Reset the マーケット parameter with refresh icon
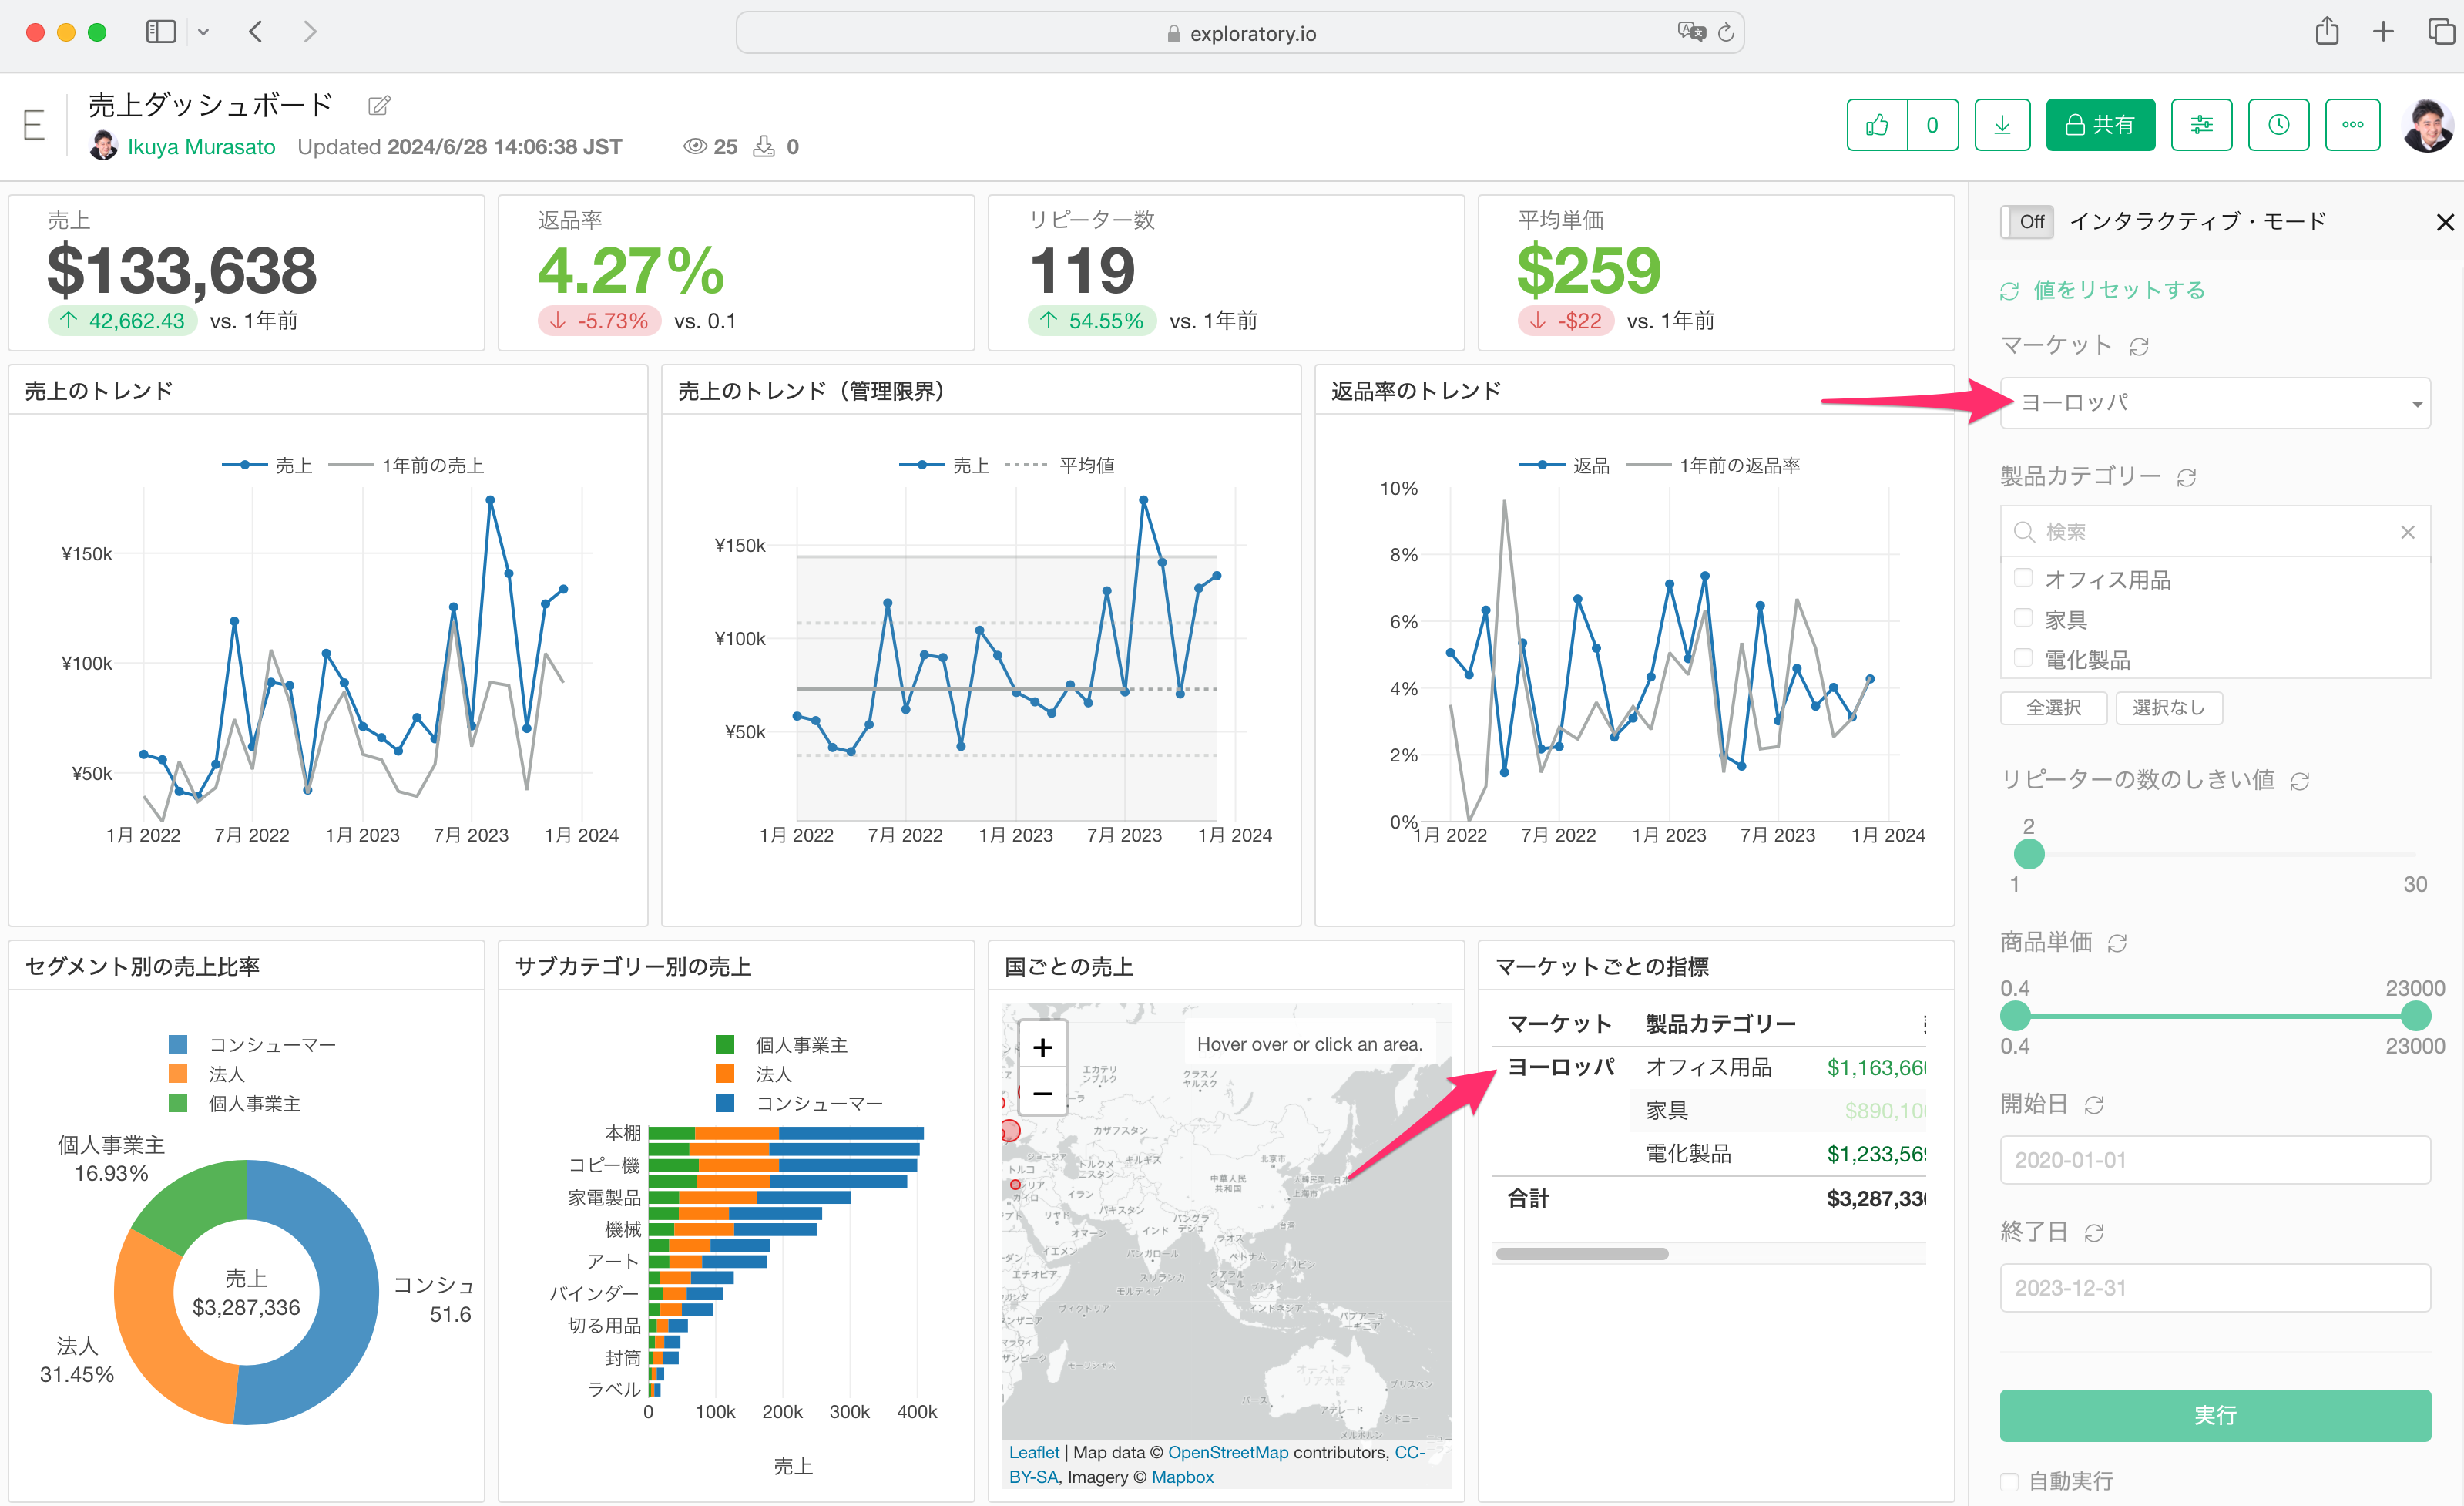The width and height of the screenshot is (2464, 1506). tap(2139, 347)
